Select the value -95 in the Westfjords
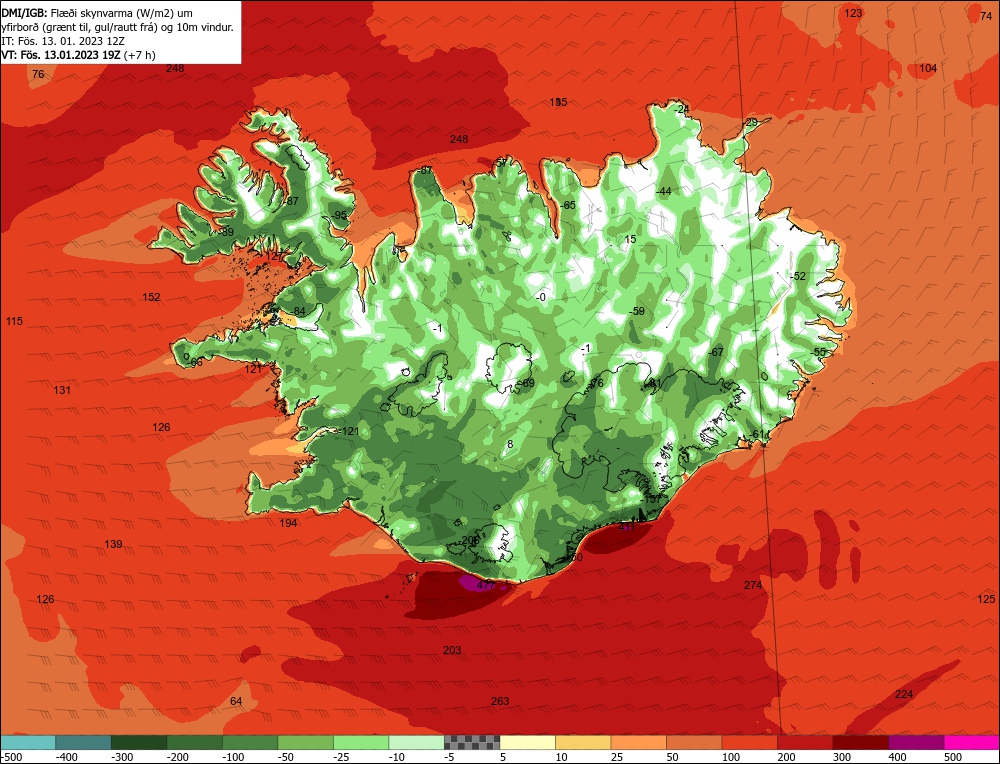This screenshot has height=764, width=1000. tap(340, 215)
